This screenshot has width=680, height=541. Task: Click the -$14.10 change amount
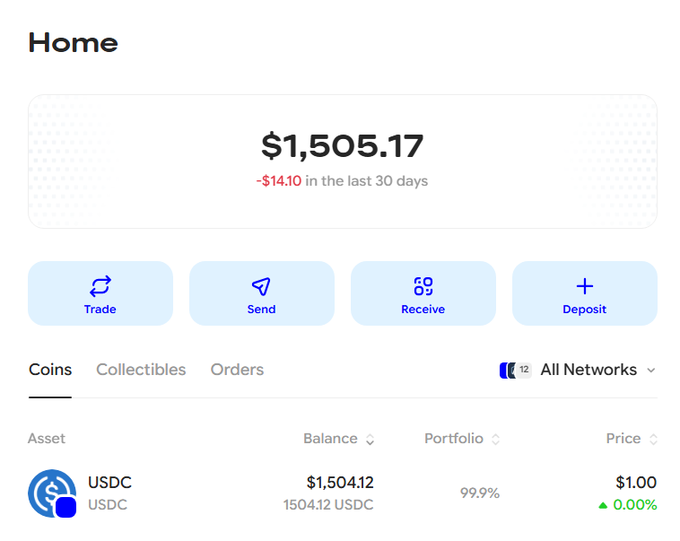(x=278, y=181)
